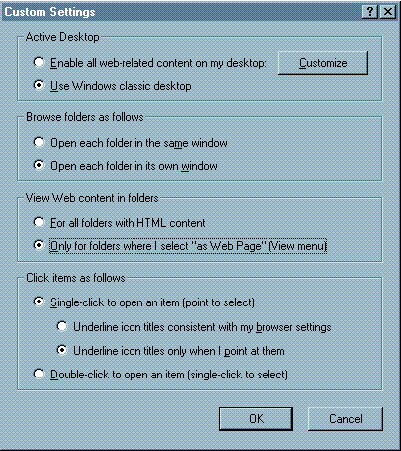The height and width of the screenshot is (451, 401).
Task: Click the View Web content in folders label
Action: click(x=92, y=198)
